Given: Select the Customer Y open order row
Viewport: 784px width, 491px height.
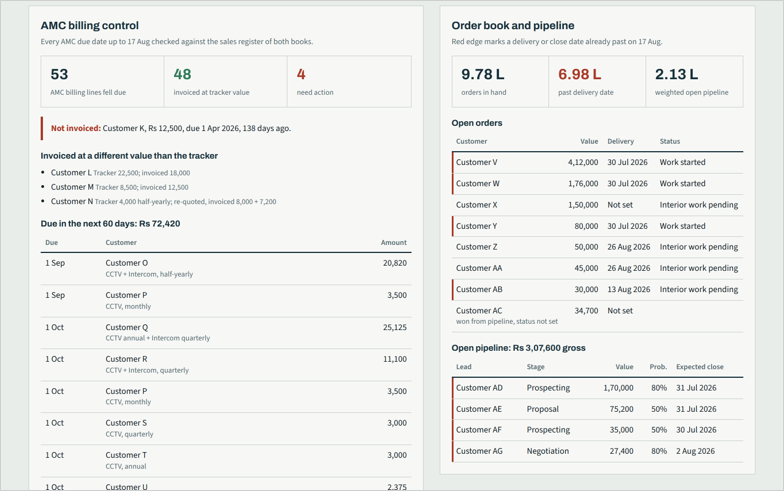Looking at the screenshot, I should coord(598,226).
